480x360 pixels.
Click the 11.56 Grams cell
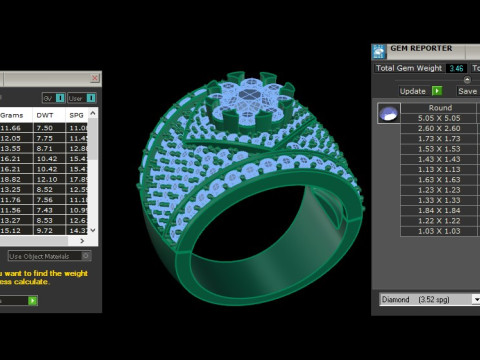16,210
